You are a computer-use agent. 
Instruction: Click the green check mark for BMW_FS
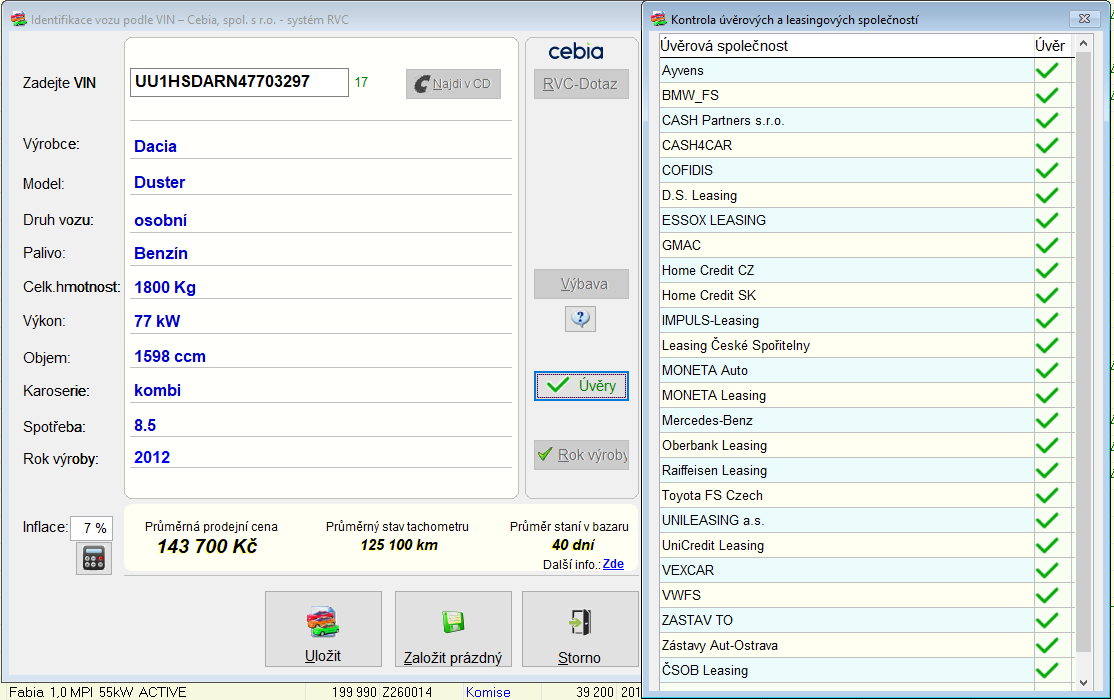click(1047, 95)
